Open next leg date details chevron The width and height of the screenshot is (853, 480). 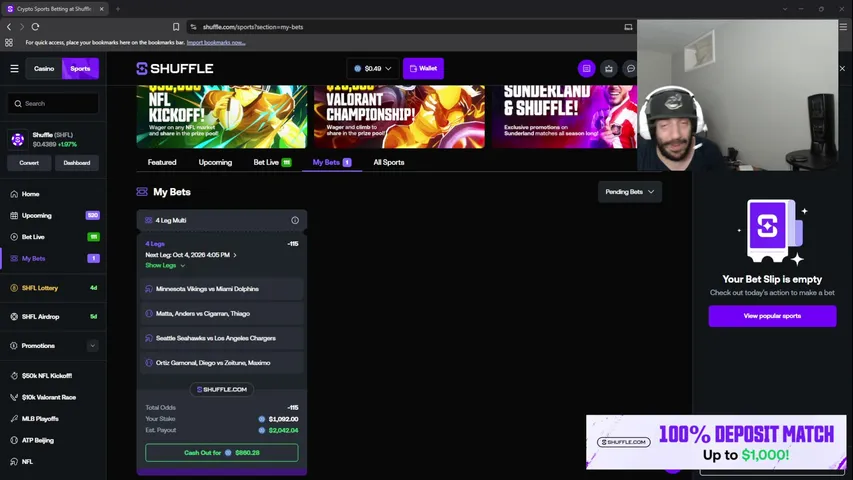pos(234,255)
